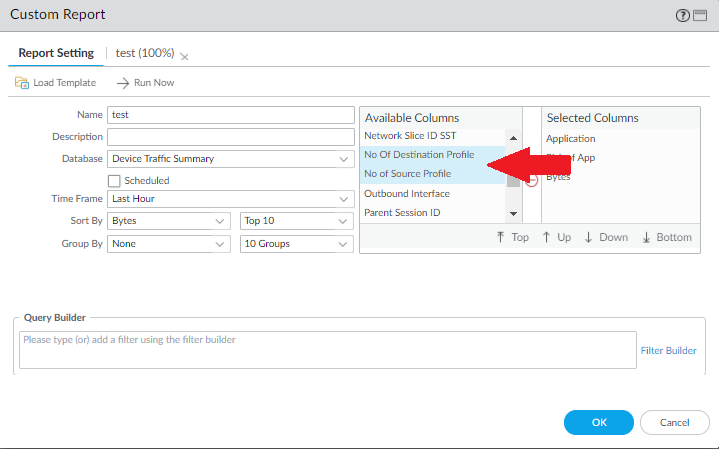Click the Query Builder filter input field
This screenshot has width=719, height=449.
327,350
